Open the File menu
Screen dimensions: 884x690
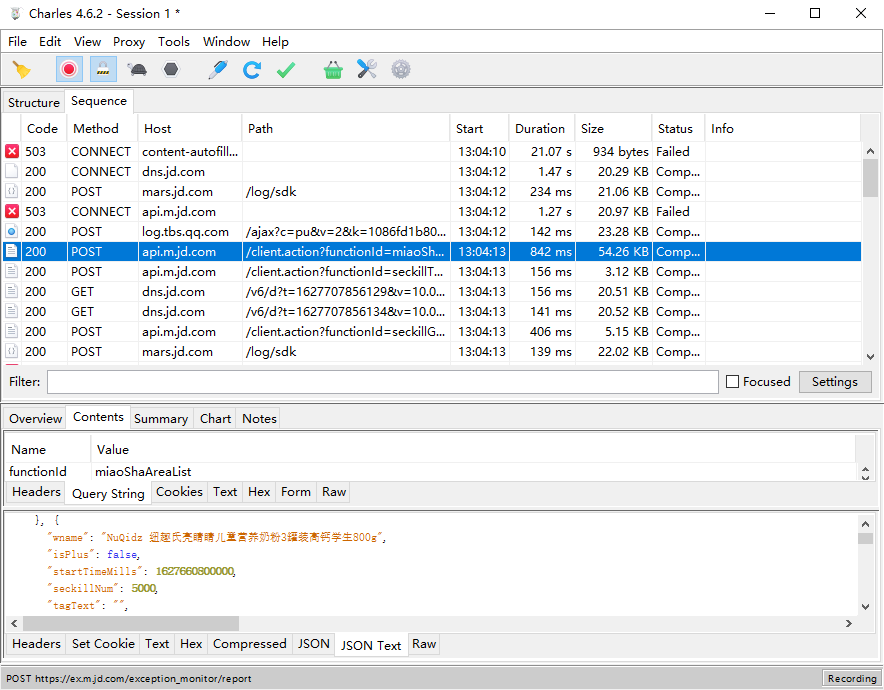click(x=17, y=42)
